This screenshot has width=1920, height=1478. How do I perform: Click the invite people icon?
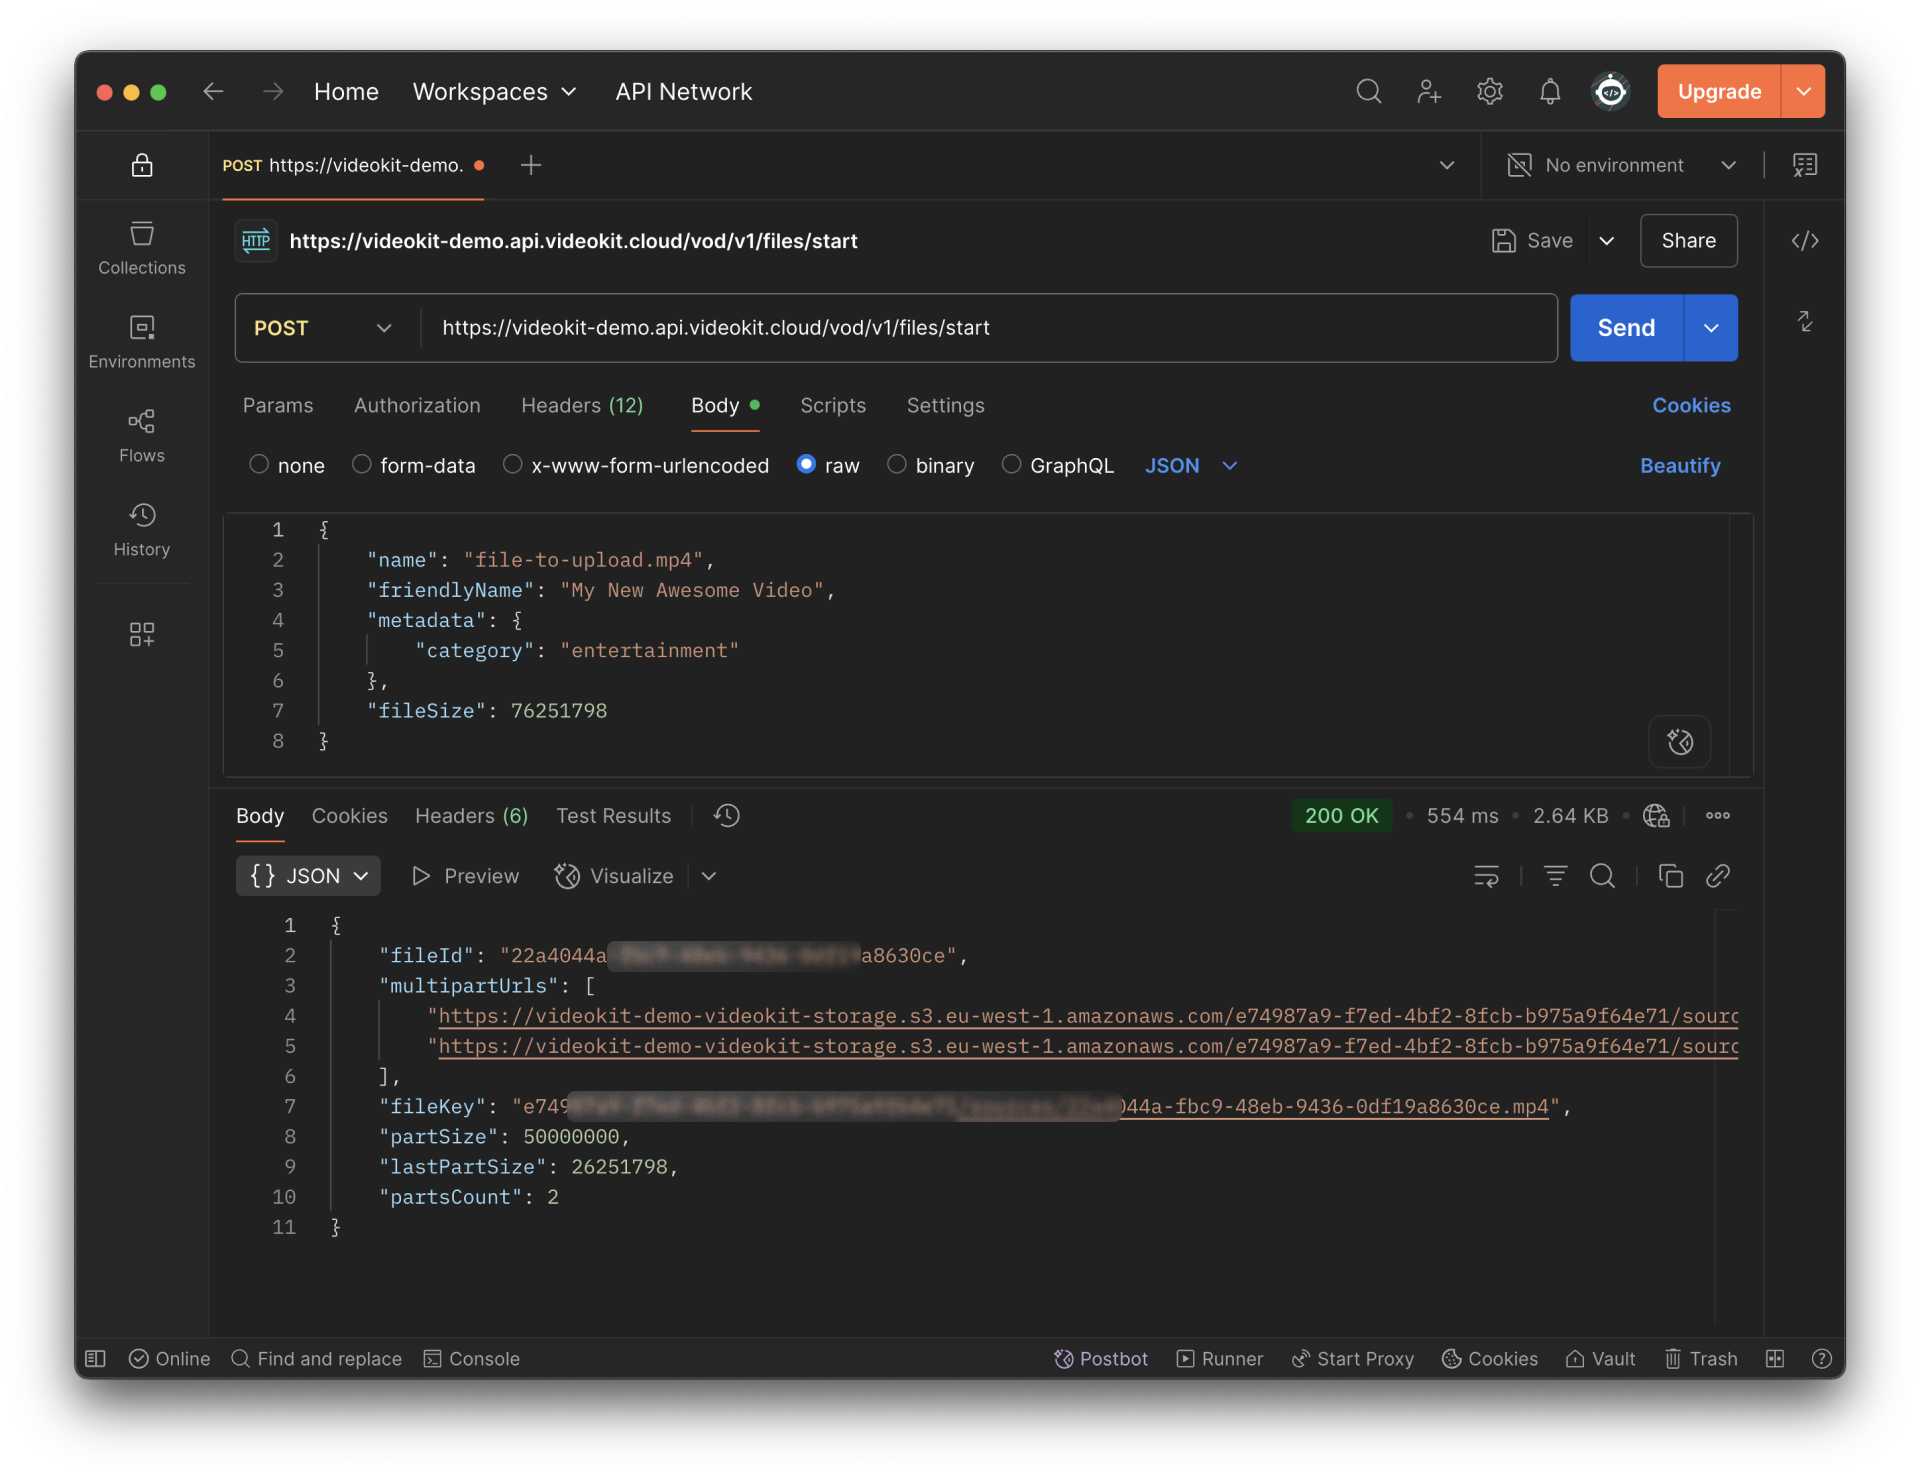[x=1429, y=92]
